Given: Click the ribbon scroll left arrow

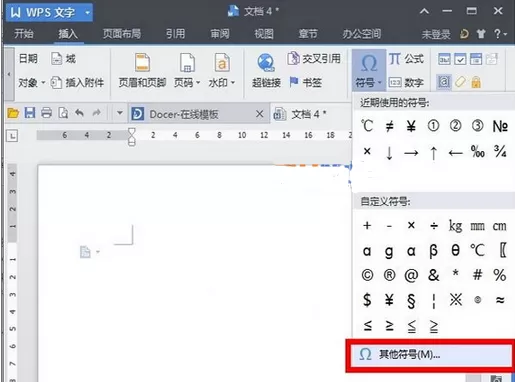Looking at the screenshot, I should coord(9,74).
